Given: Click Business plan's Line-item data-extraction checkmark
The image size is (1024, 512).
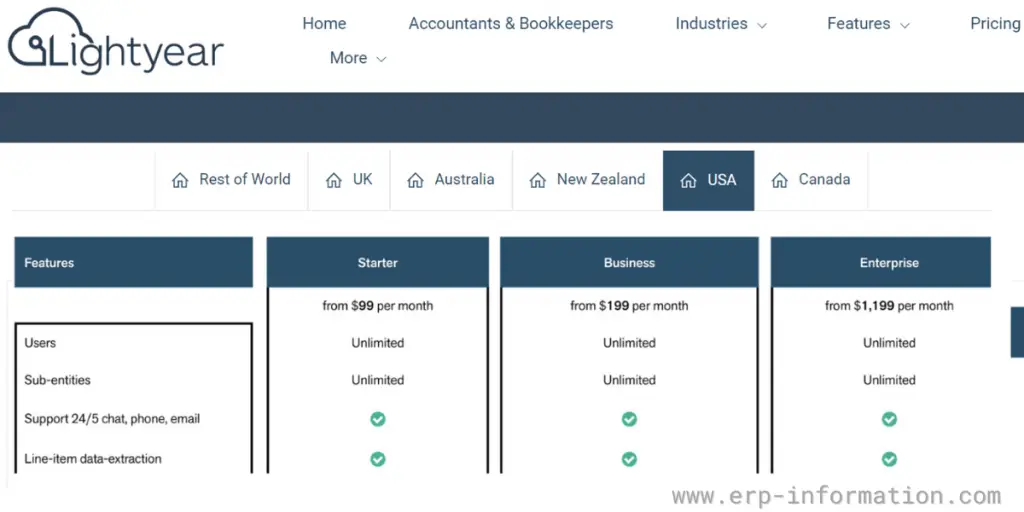Looking at the screenshot, I should coord(629,459).
